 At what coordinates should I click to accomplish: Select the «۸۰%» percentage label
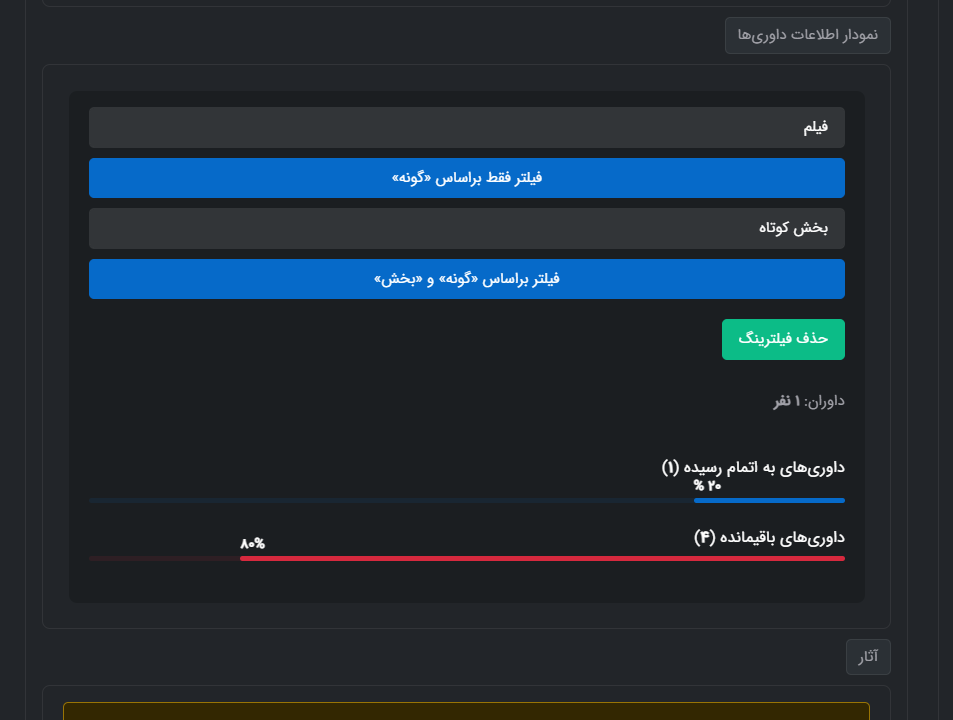252,544
